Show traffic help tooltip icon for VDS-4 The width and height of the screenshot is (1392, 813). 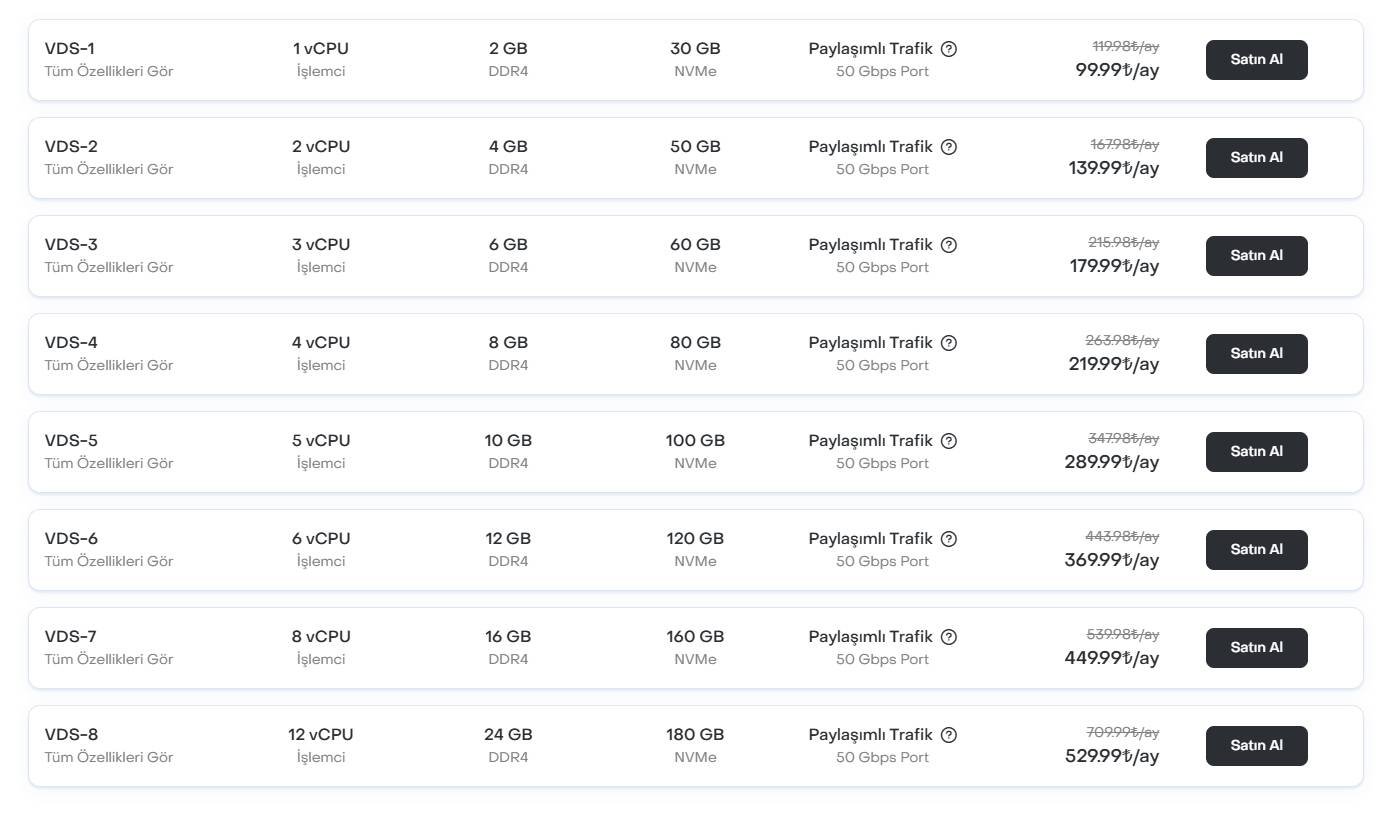pos(949,343)
